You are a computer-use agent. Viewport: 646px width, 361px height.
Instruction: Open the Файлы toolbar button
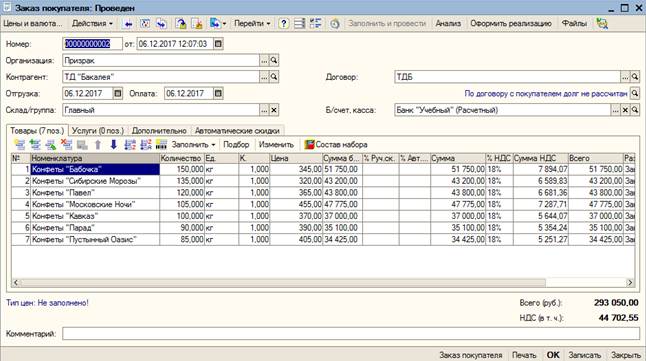tap(574, 24)
